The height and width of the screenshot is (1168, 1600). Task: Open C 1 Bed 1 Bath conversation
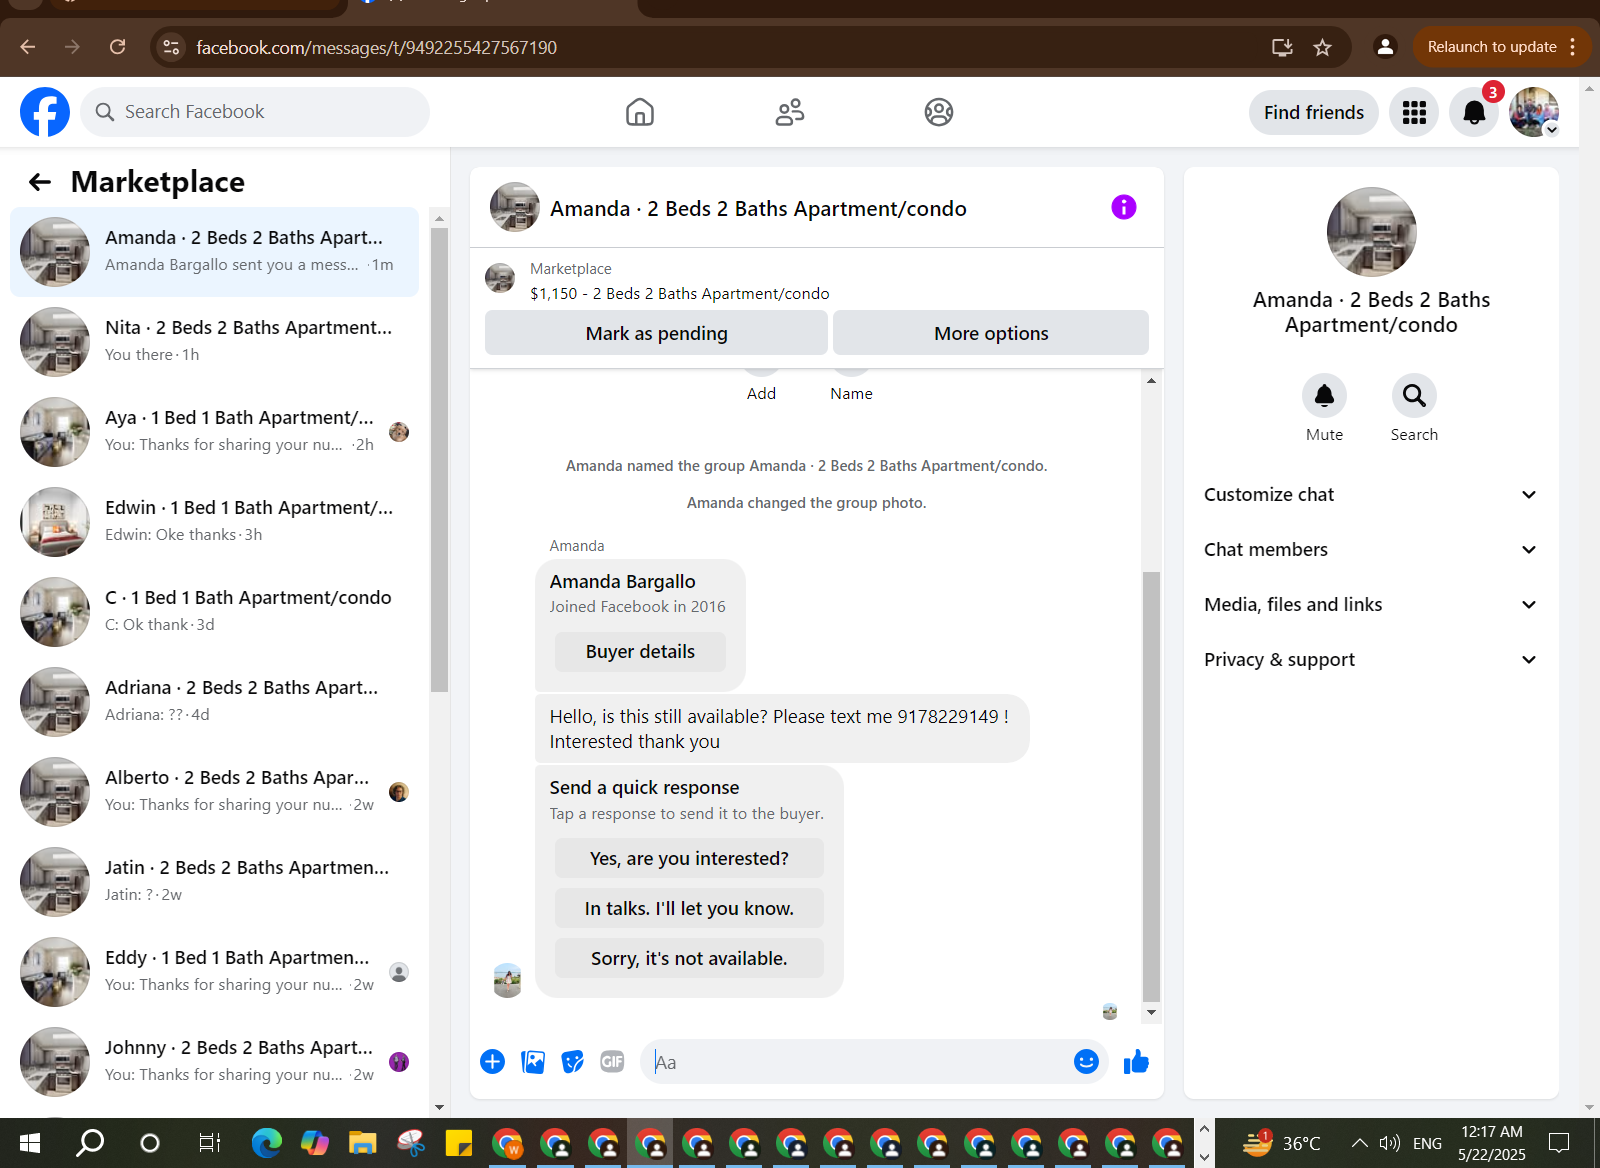click(x=214, y=612)
